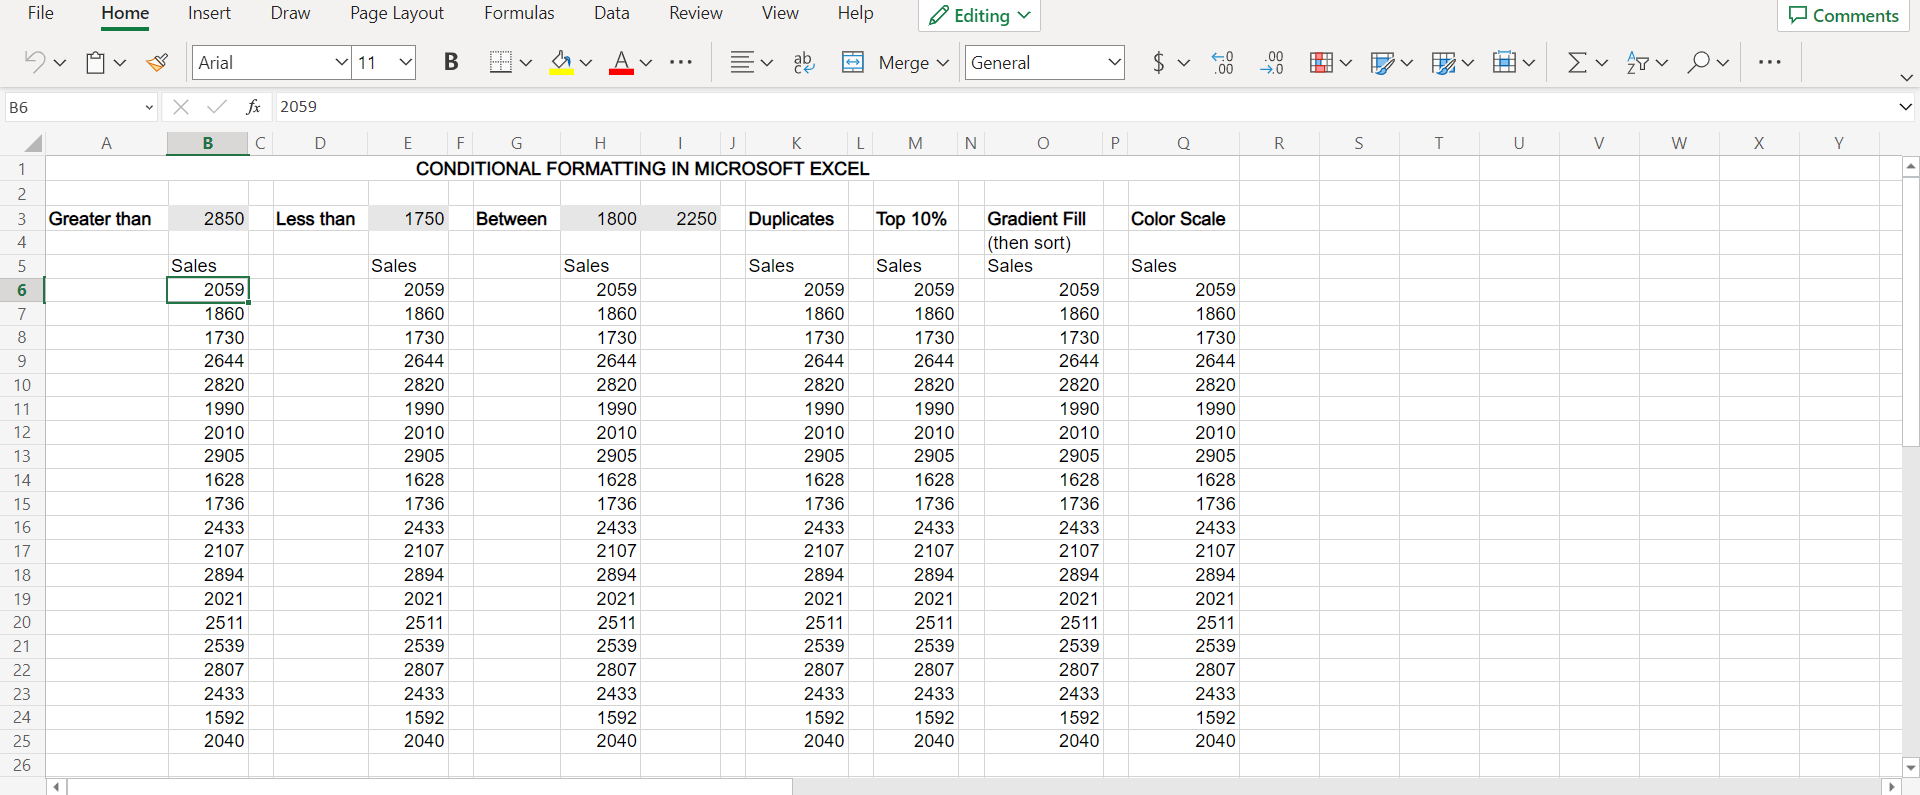Viewport: 1920px width, 795px height.
Task: Open the Find and Select magnifier
Action: pos(1708,62)
